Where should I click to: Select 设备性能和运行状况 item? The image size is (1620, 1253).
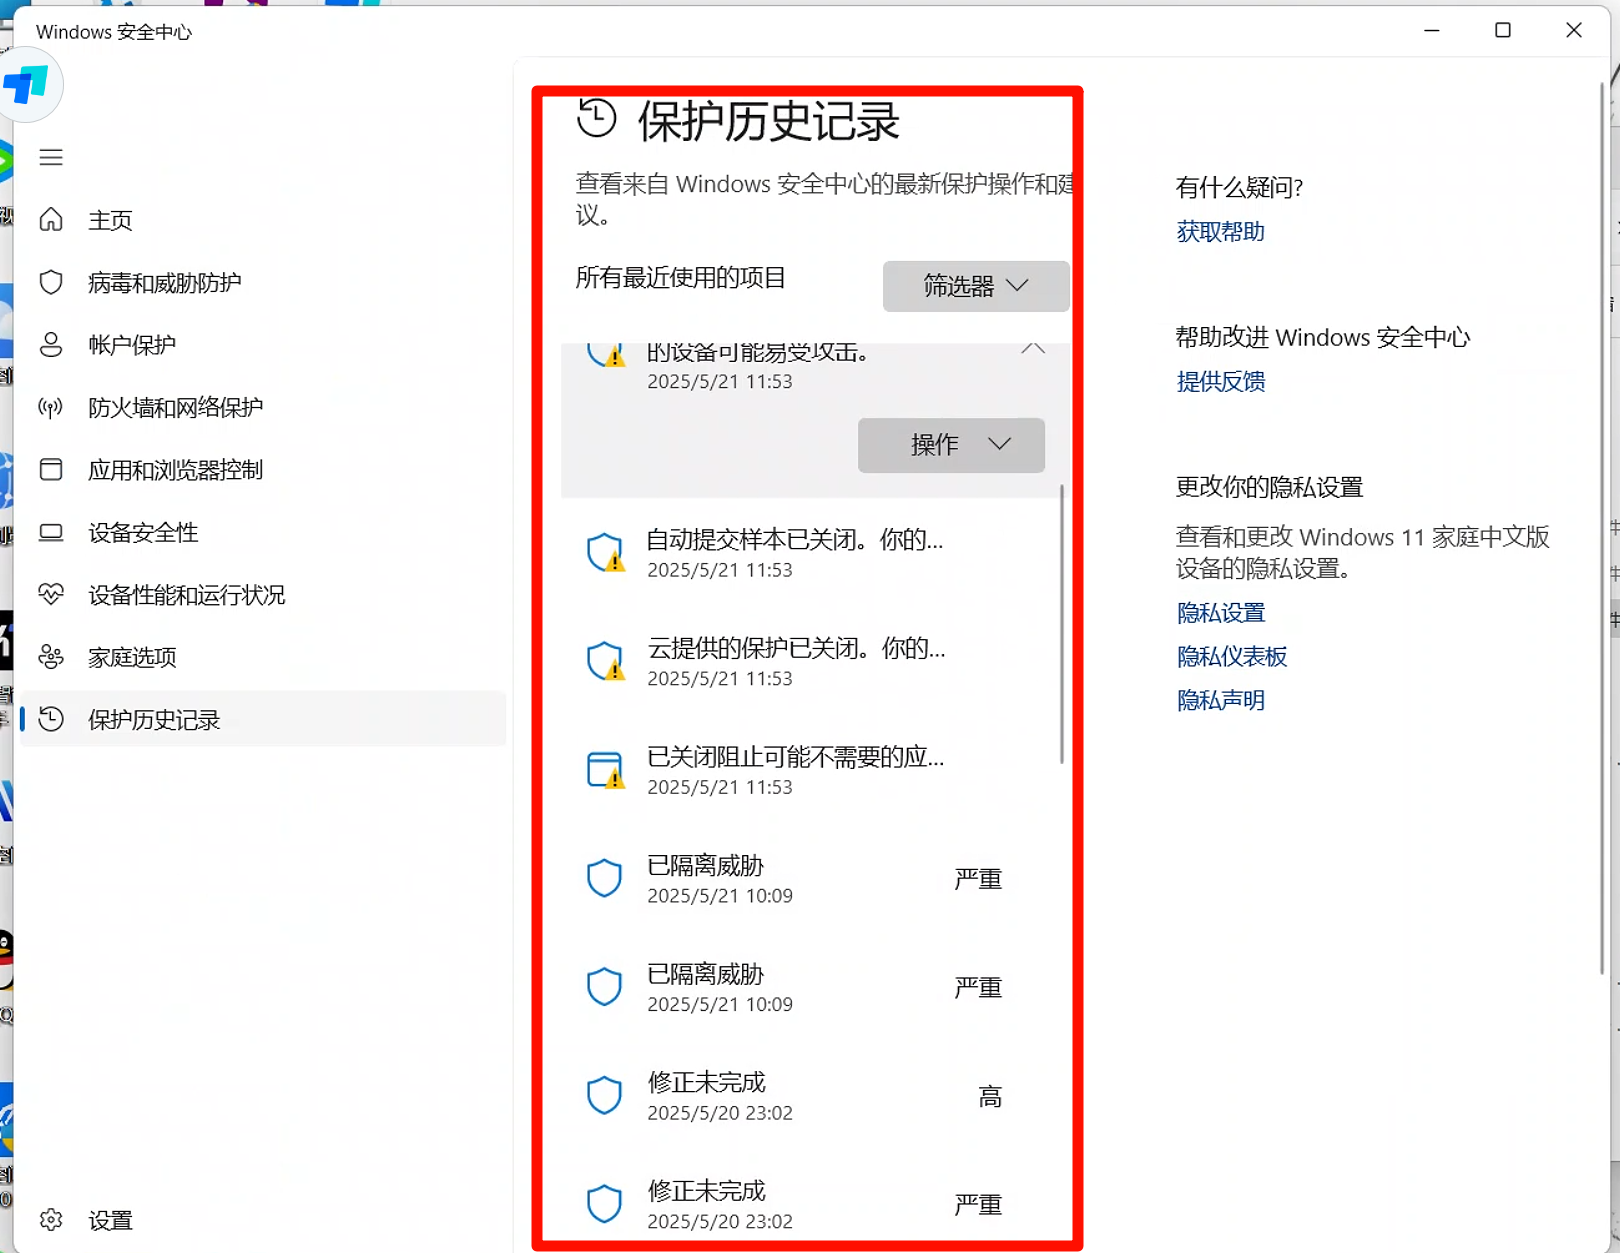click(x=263, y=594)
